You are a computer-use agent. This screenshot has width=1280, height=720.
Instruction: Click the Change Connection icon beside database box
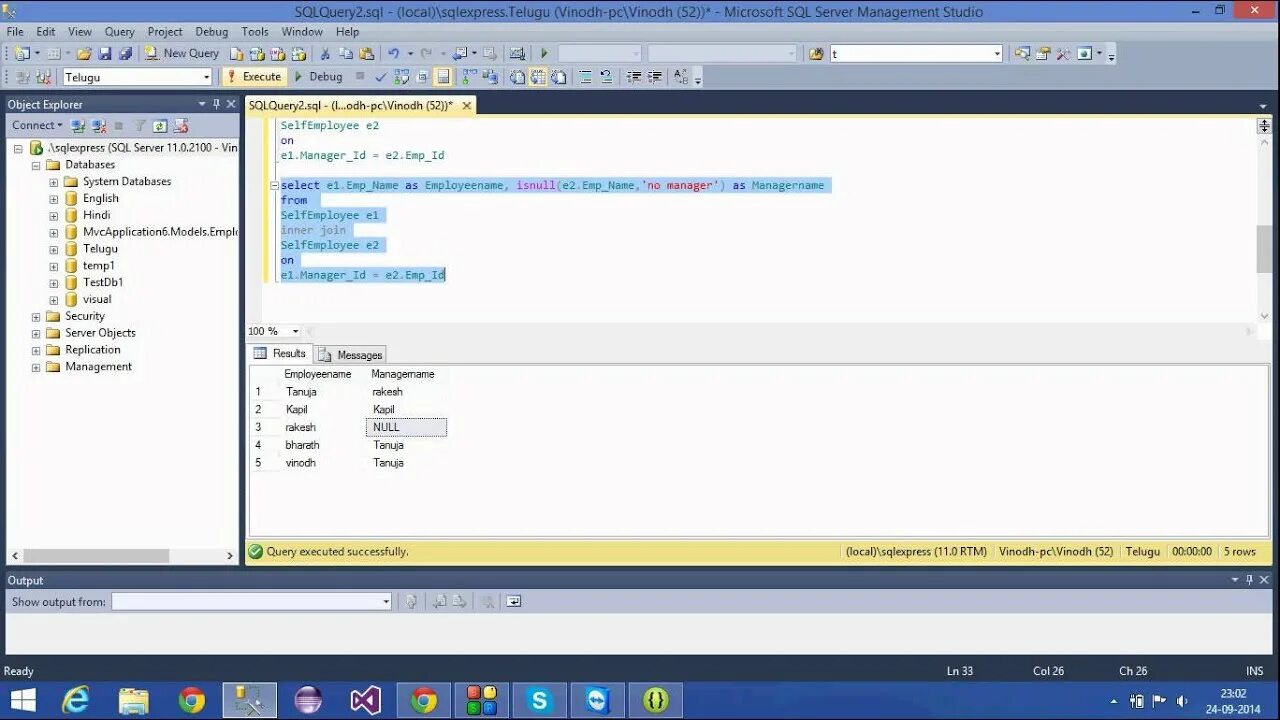click(43, 77)
